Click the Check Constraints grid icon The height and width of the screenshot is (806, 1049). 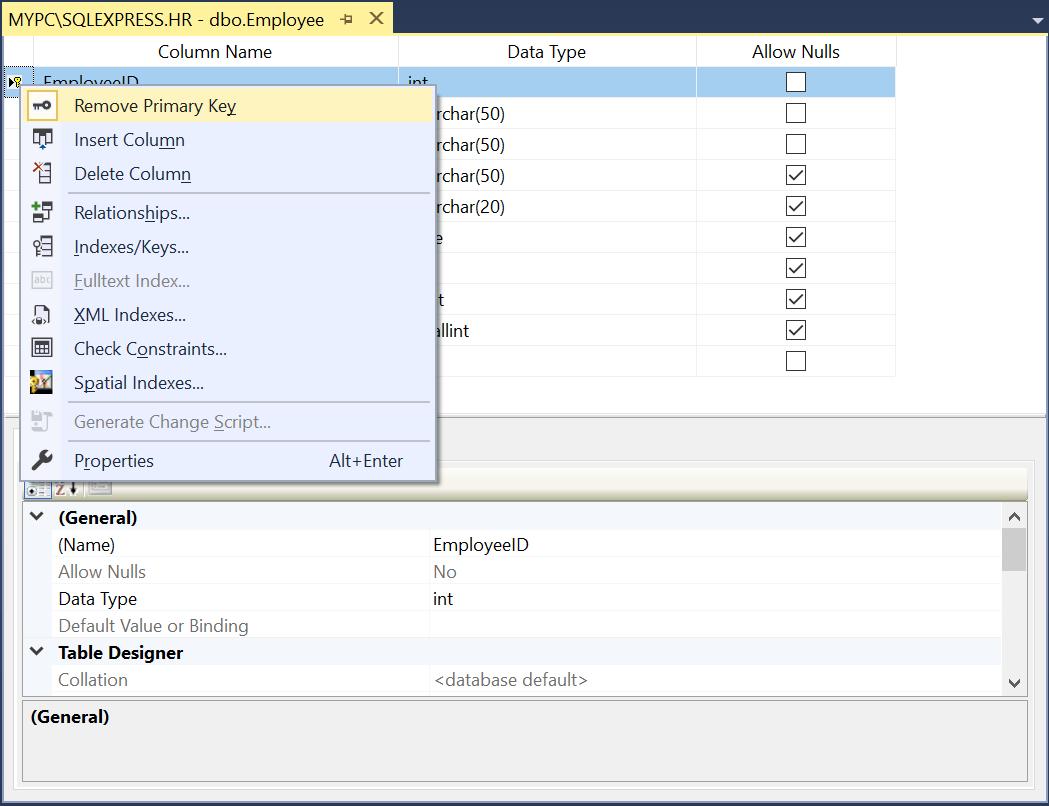click(40, 349)
